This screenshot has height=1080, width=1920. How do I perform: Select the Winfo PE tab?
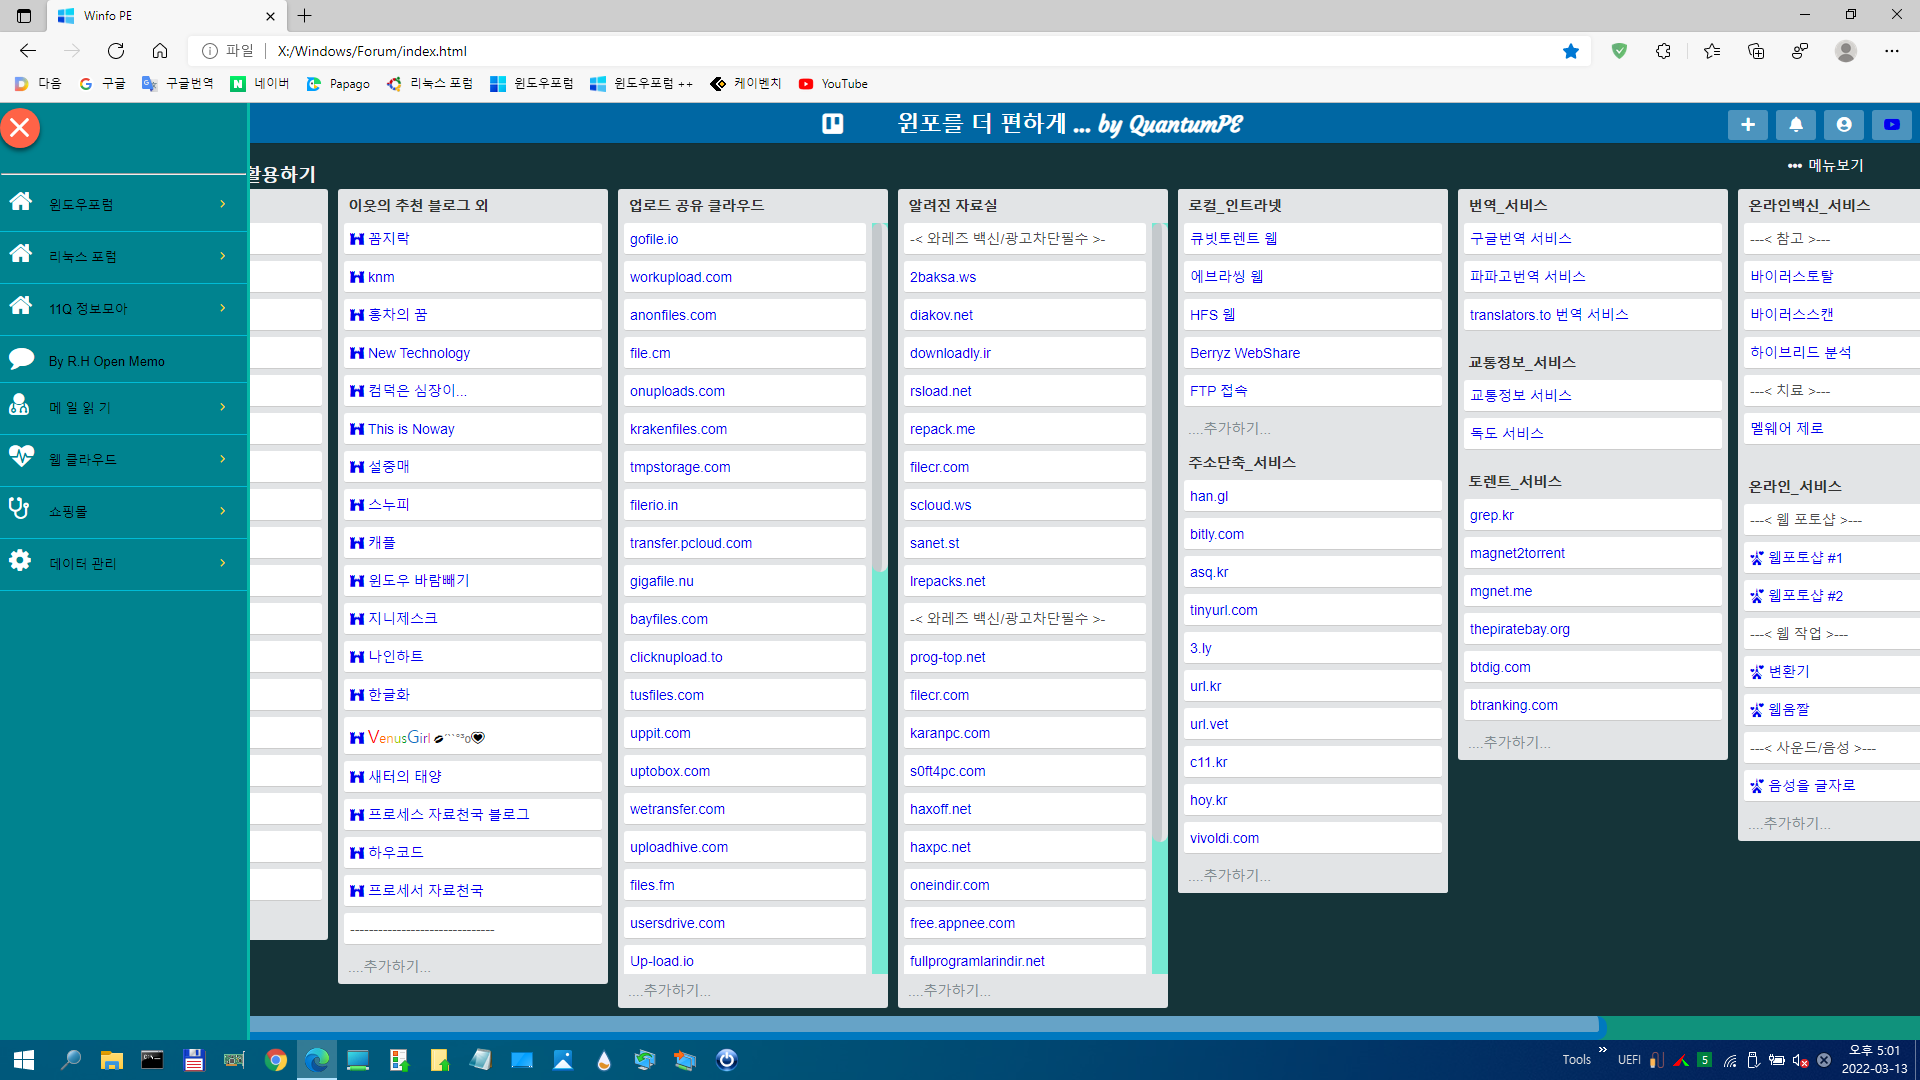pos(165,15)
